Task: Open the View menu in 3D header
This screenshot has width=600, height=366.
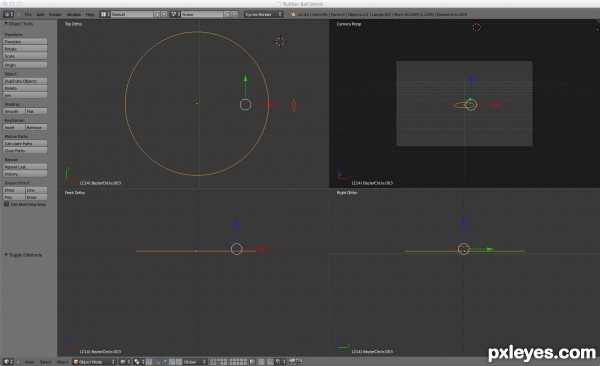Action: tap(29, 362)
